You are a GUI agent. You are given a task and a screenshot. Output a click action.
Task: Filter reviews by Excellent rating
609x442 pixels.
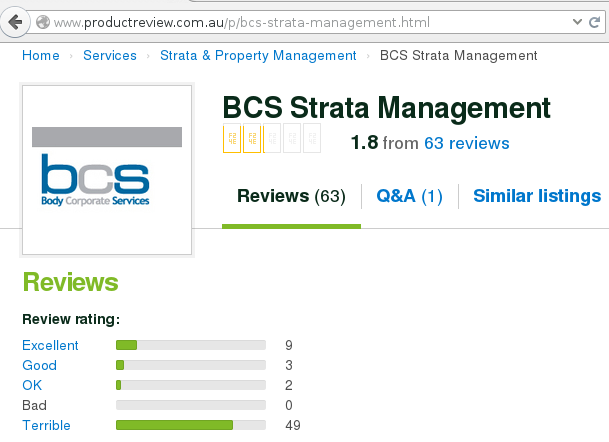coord(50,345)
